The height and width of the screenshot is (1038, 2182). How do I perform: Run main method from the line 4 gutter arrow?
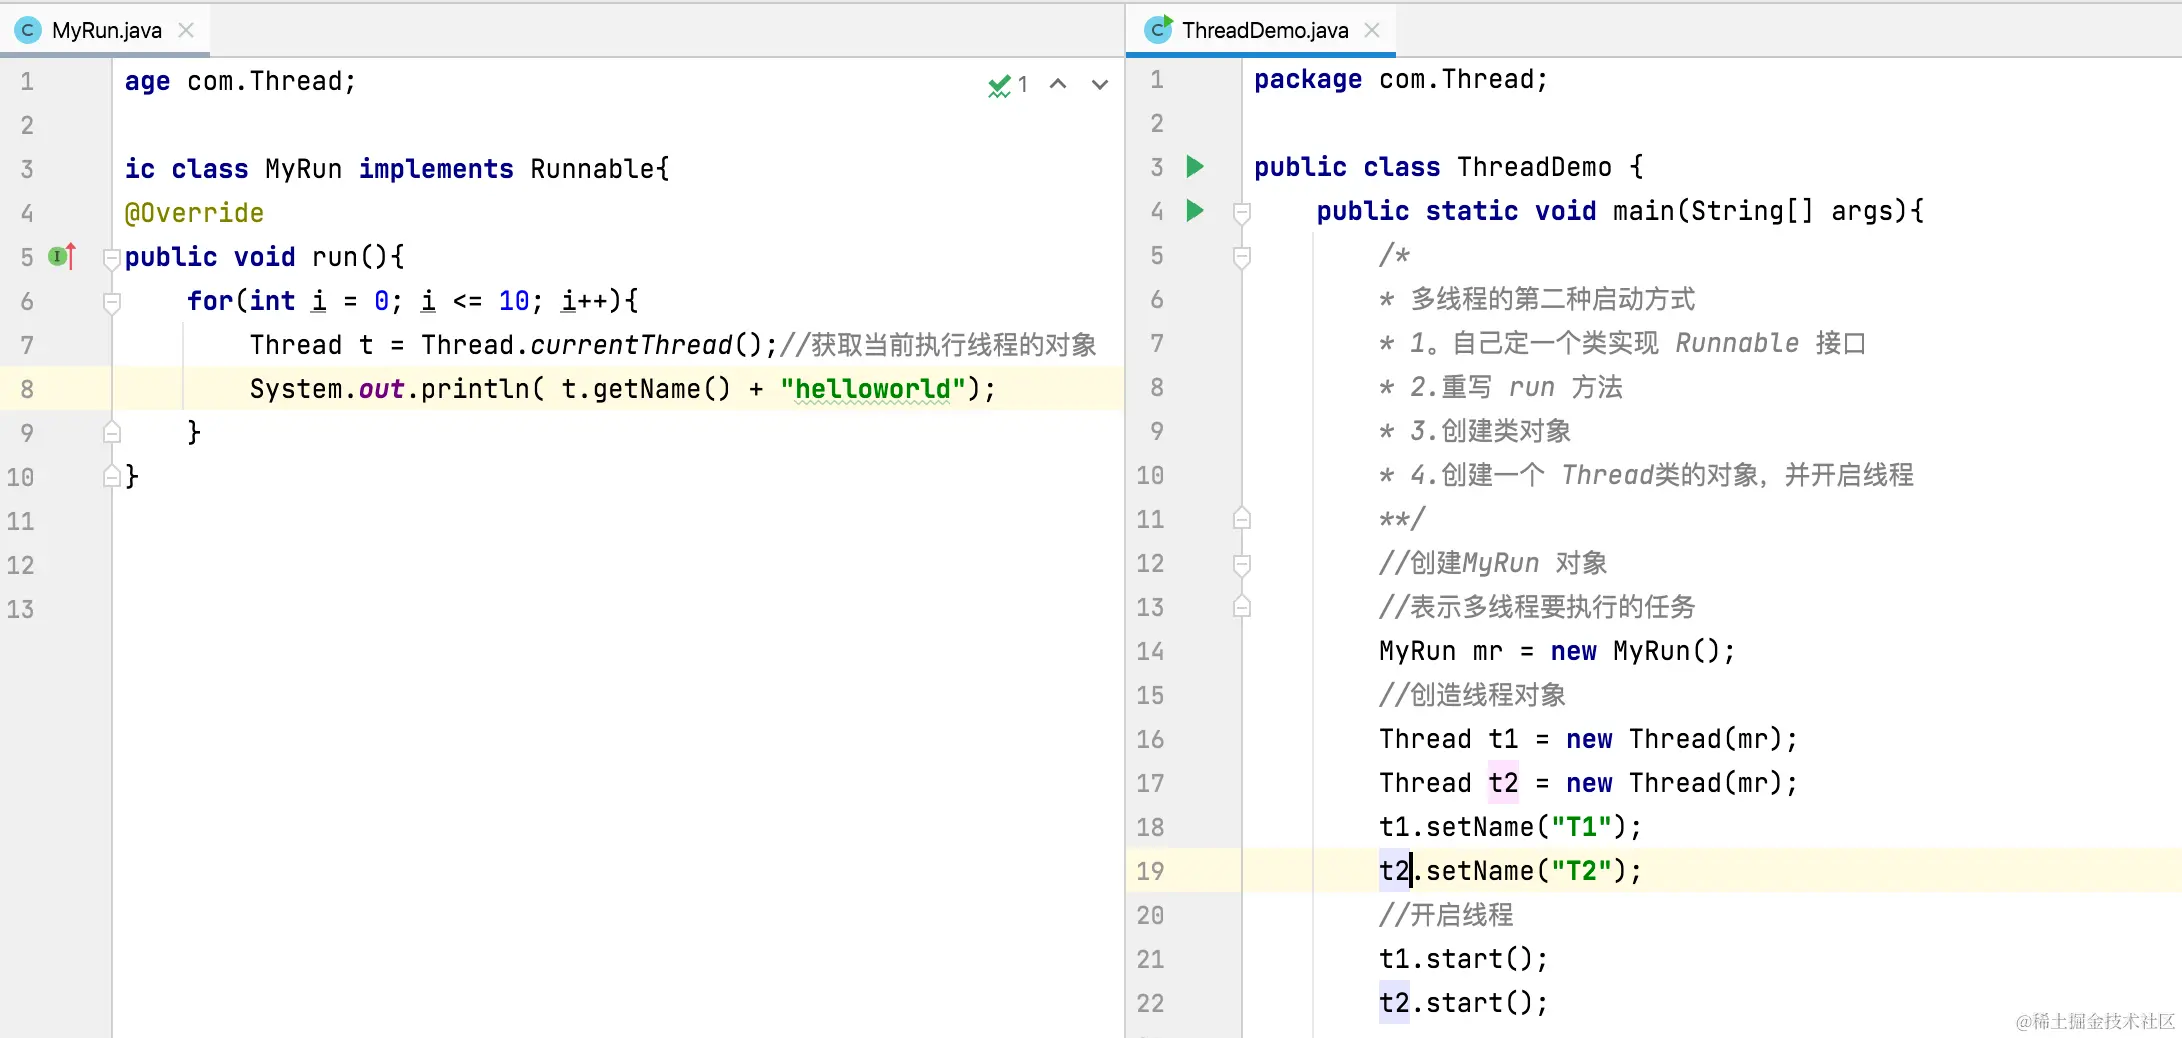click(1195, 210)
